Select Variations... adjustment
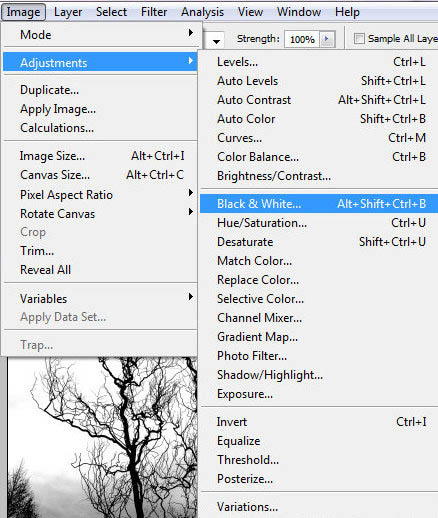The image size is (438, 518). 319,507
